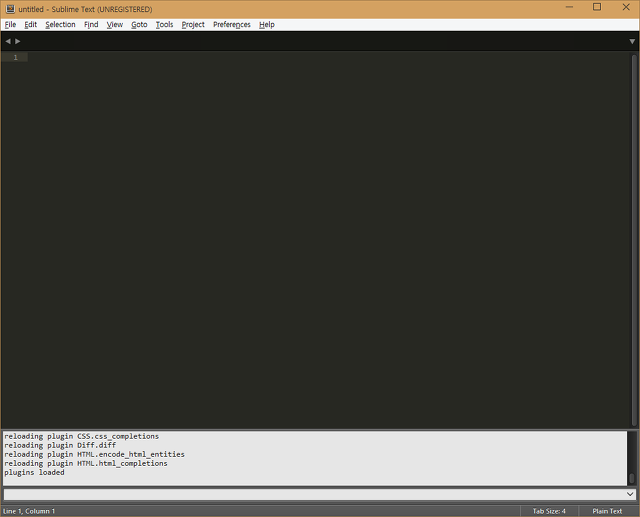Click 'plugins loaded' console line
Image resolution: width=640 pixels, height=517 pixels.
coord(34,472)
